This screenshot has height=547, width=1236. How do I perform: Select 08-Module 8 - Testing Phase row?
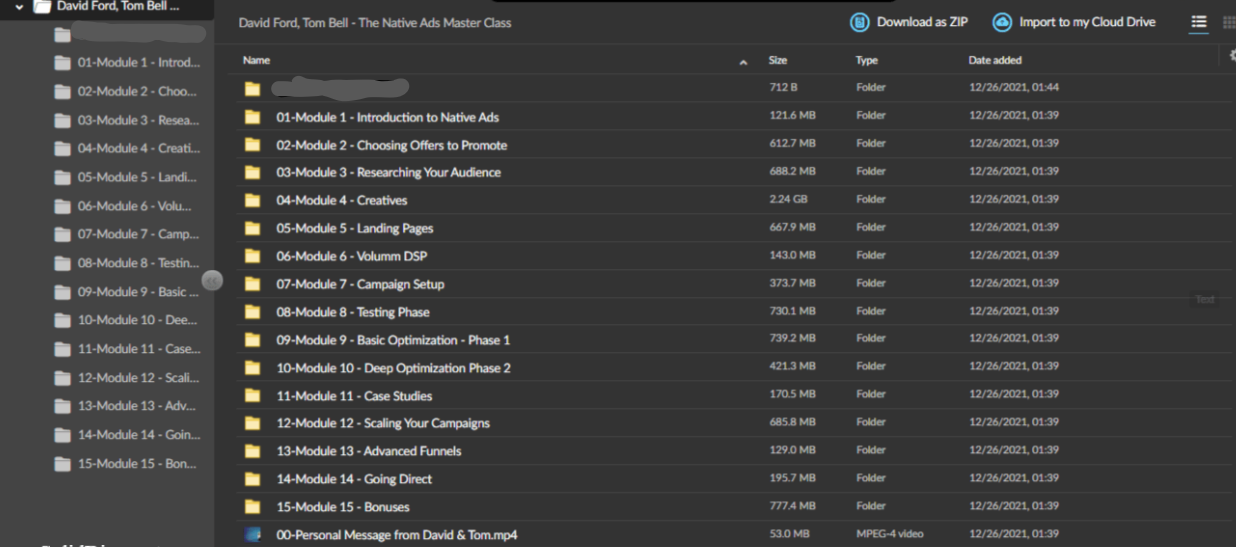coord(730,312)
